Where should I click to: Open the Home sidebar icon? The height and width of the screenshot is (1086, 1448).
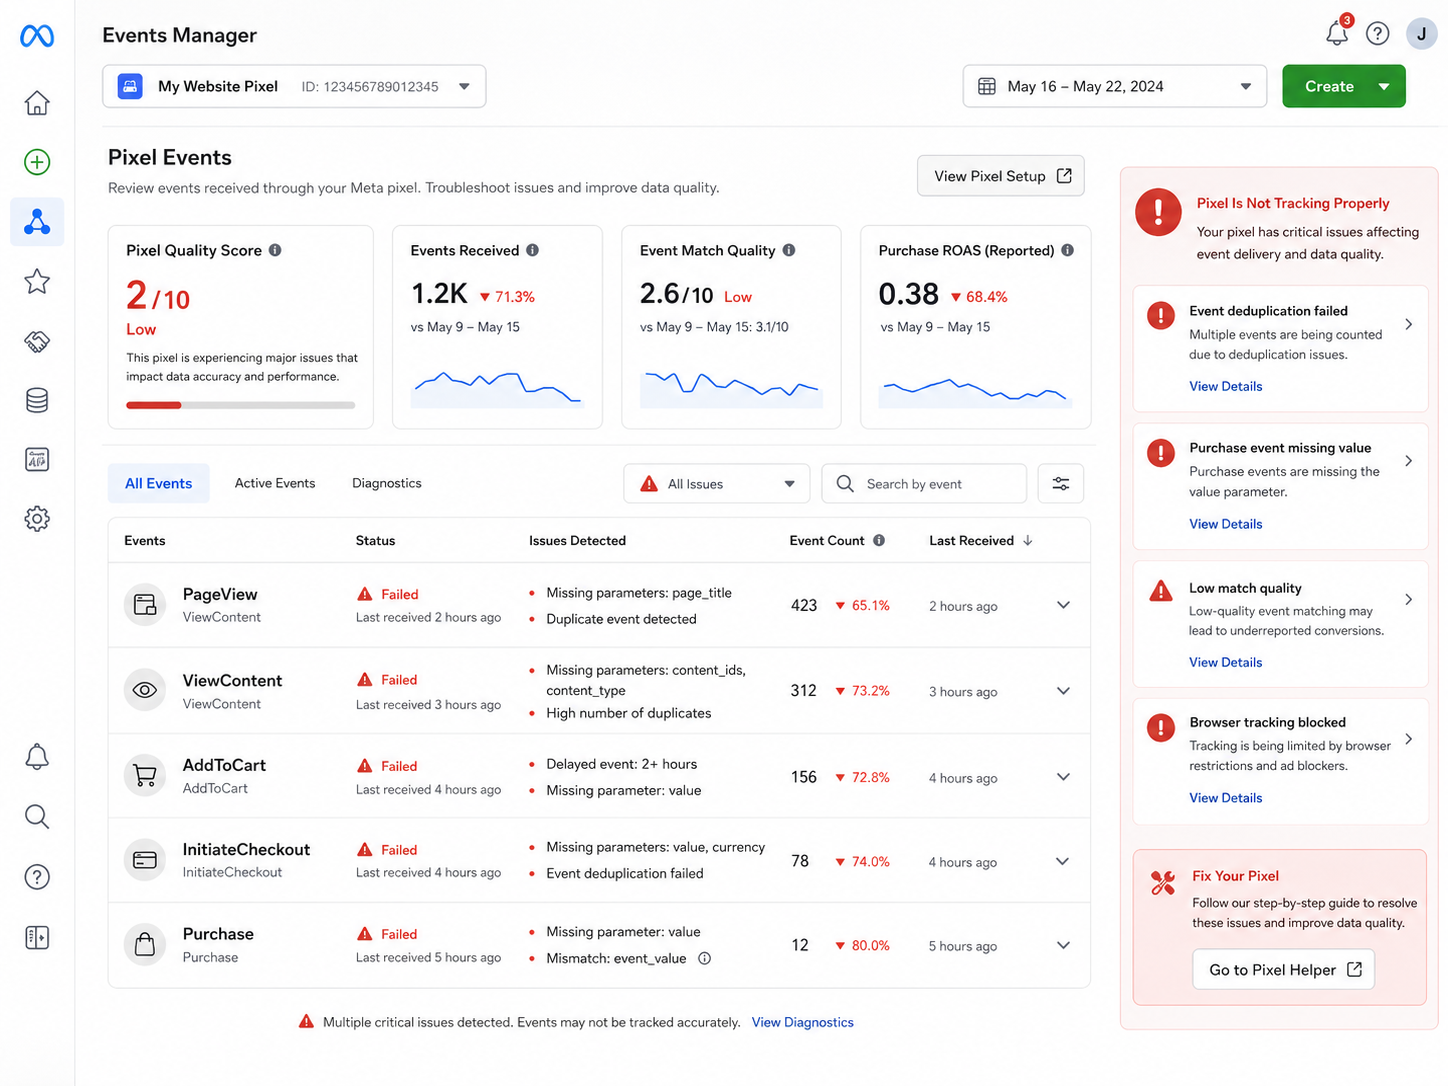point(37,103)
